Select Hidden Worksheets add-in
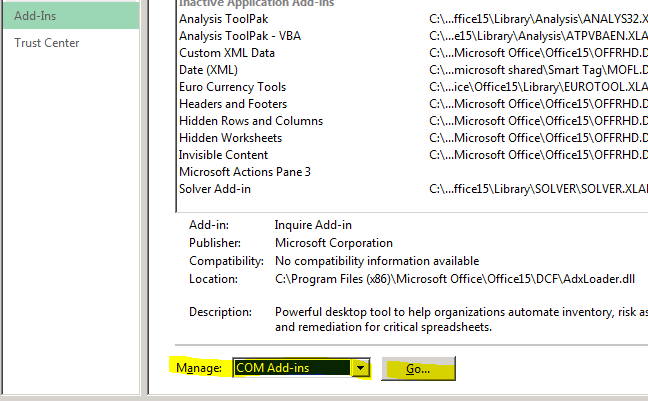The height and width of the screenshot is (401, 648). tap(230, 138)
